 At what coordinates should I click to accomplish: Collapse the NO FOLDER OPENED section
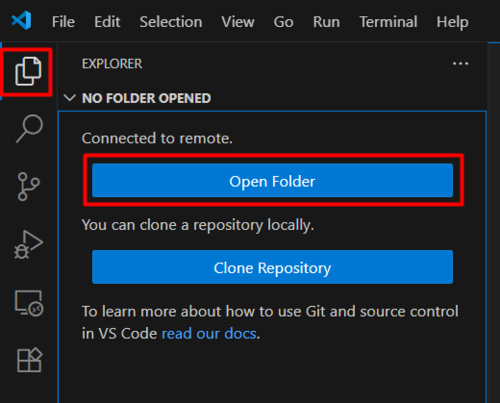[70, 98]
